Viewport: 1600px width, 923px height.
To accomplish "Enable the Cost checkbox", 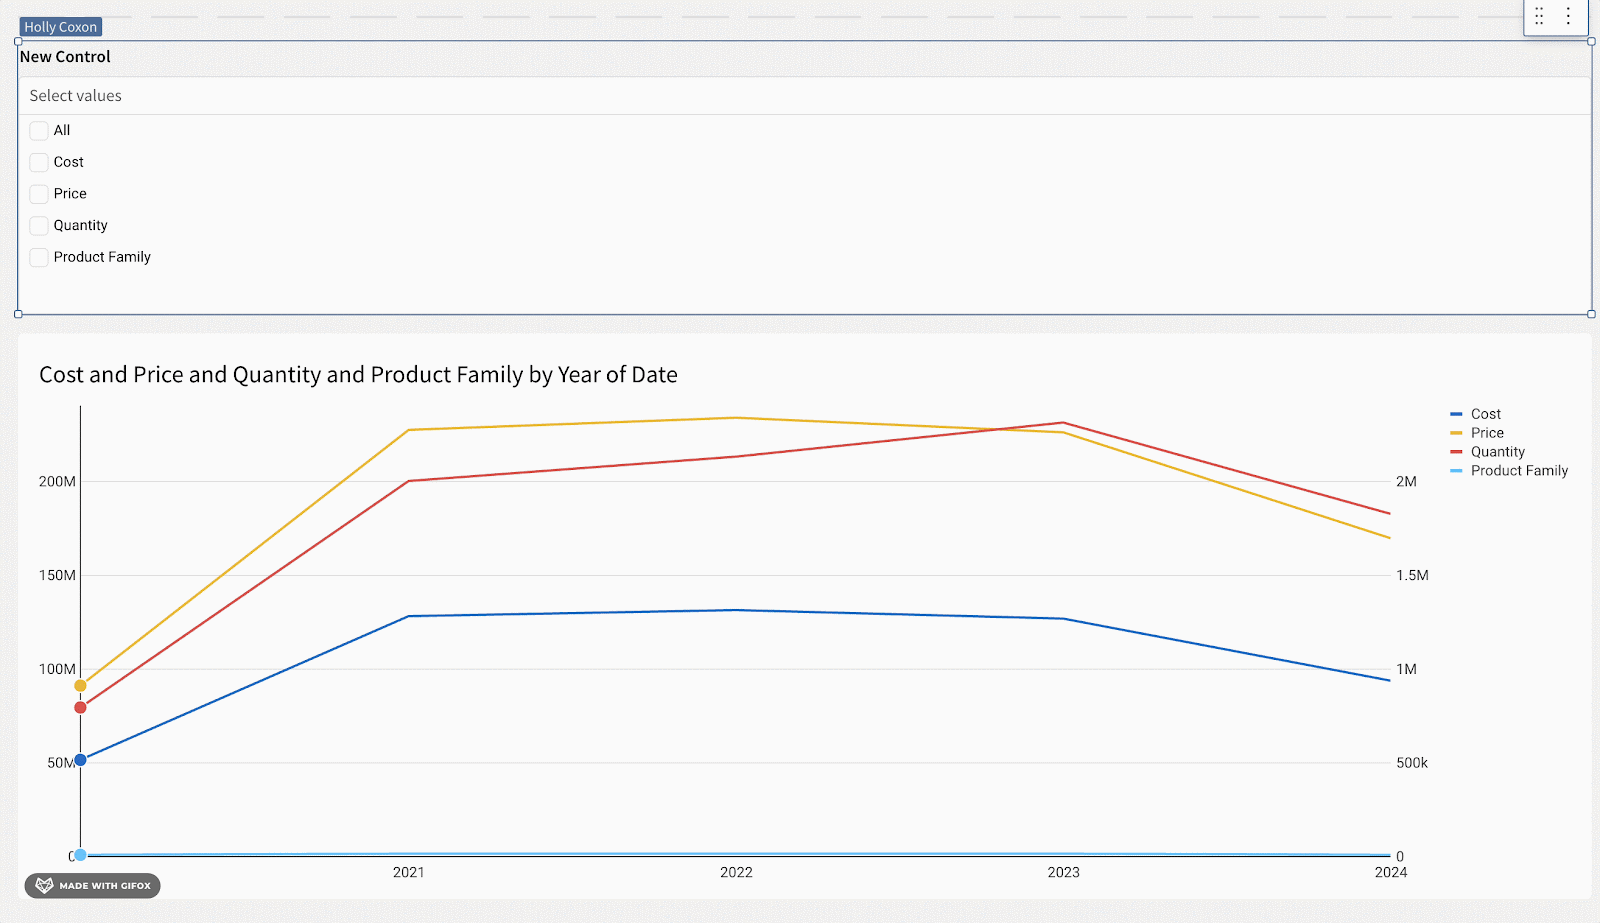I will pyautogui.click(x=39, y=163).
